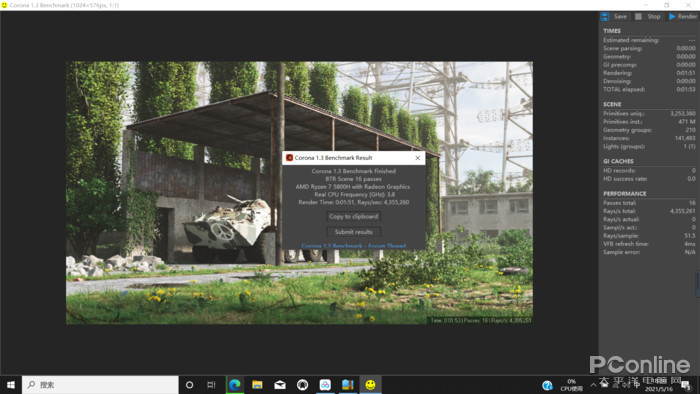Screen dimensions: 700x394
Task: Click the Rendering time value 0:01:51
Action: [686, 73]
